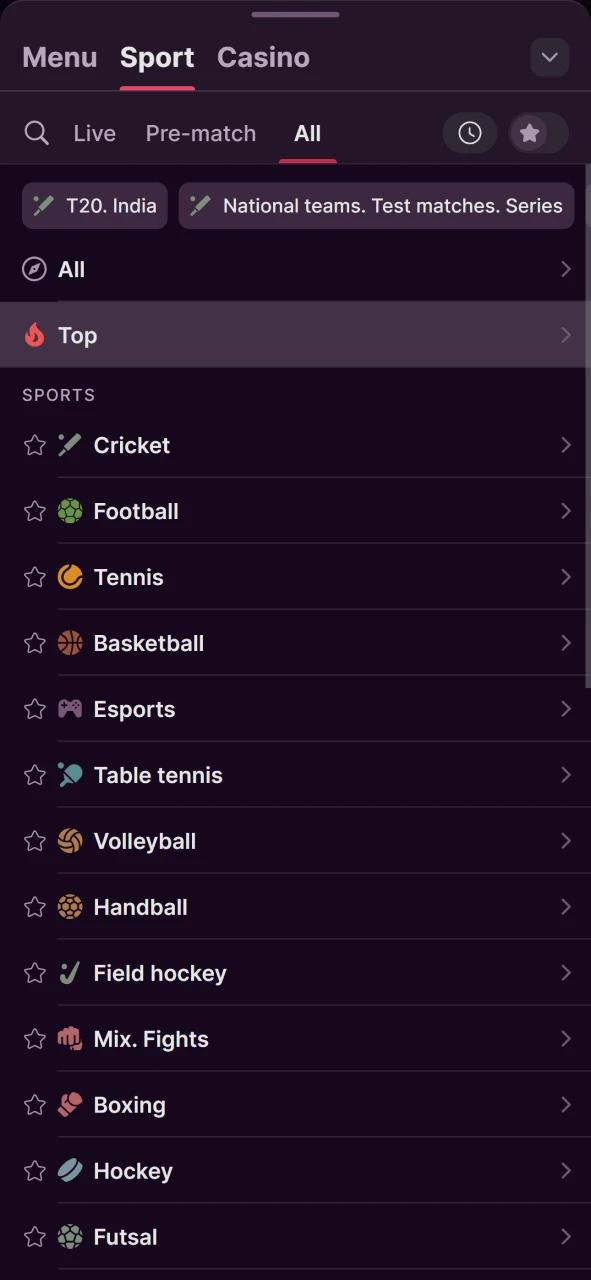Favorite Cricket with its star toggle
The height and width of the screenshot is (1280, 591).
pyautogui.click(x=34, y=444)
